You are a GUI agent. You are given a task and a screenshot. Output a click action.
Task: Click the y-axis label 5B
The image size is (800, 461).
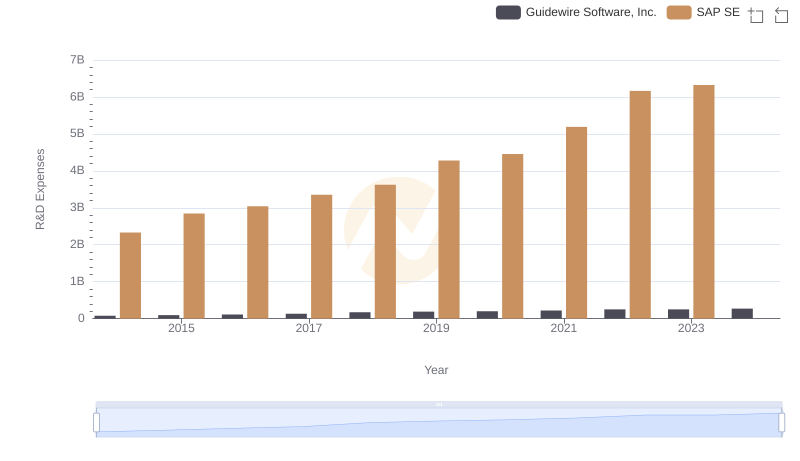77,134
